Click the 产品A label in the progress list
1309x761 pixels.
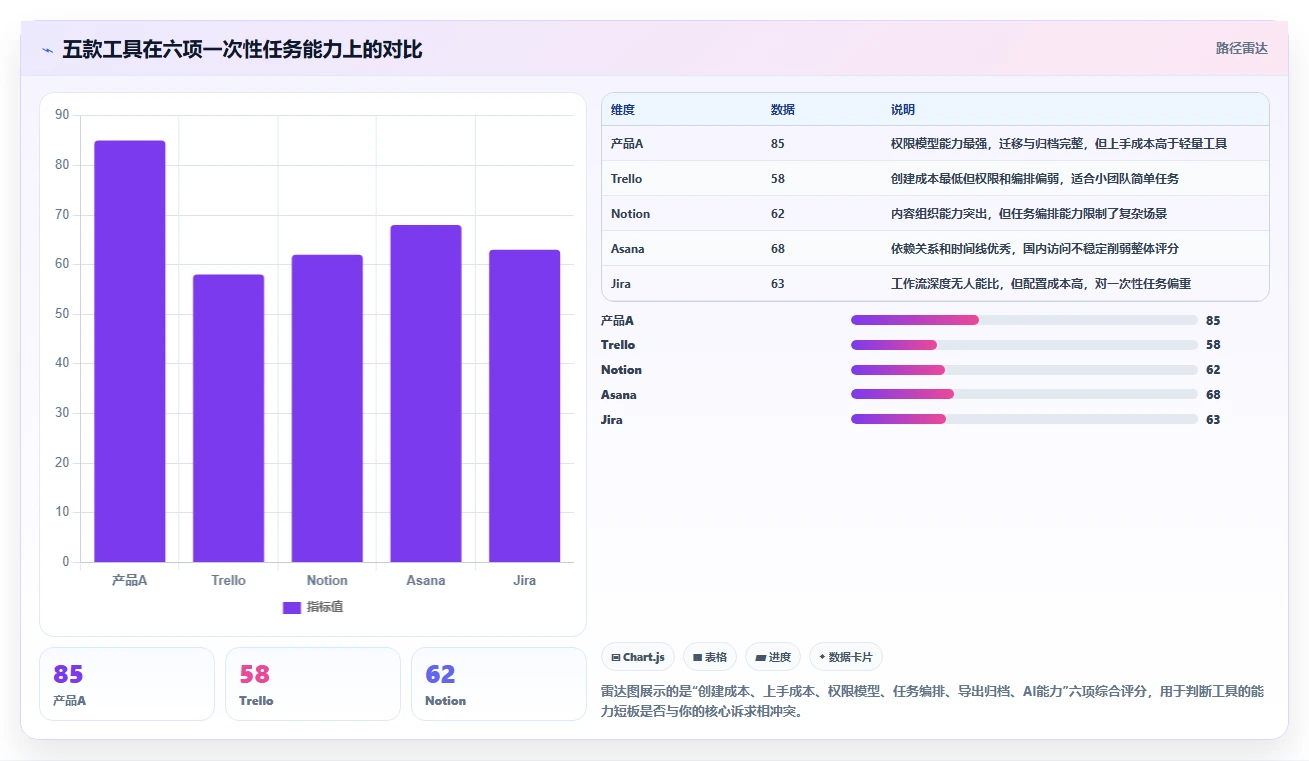(617, 321)
